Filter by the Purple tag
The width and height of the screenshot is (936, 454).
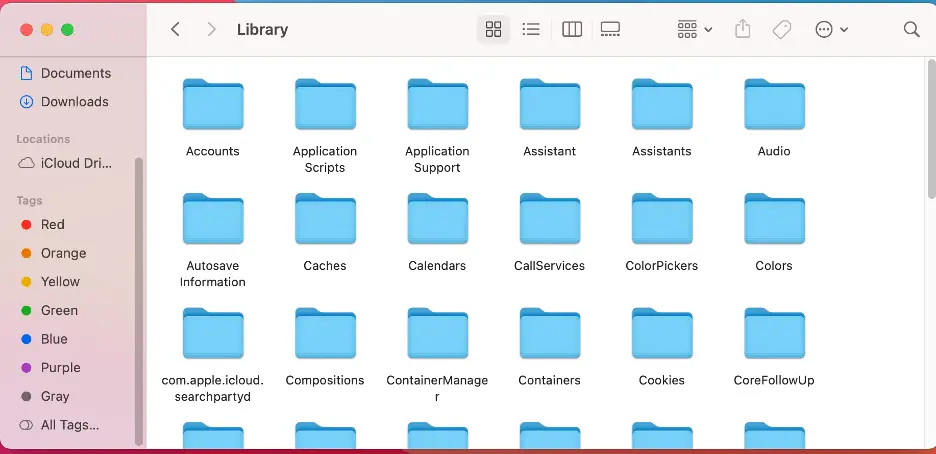coord(51,367)
